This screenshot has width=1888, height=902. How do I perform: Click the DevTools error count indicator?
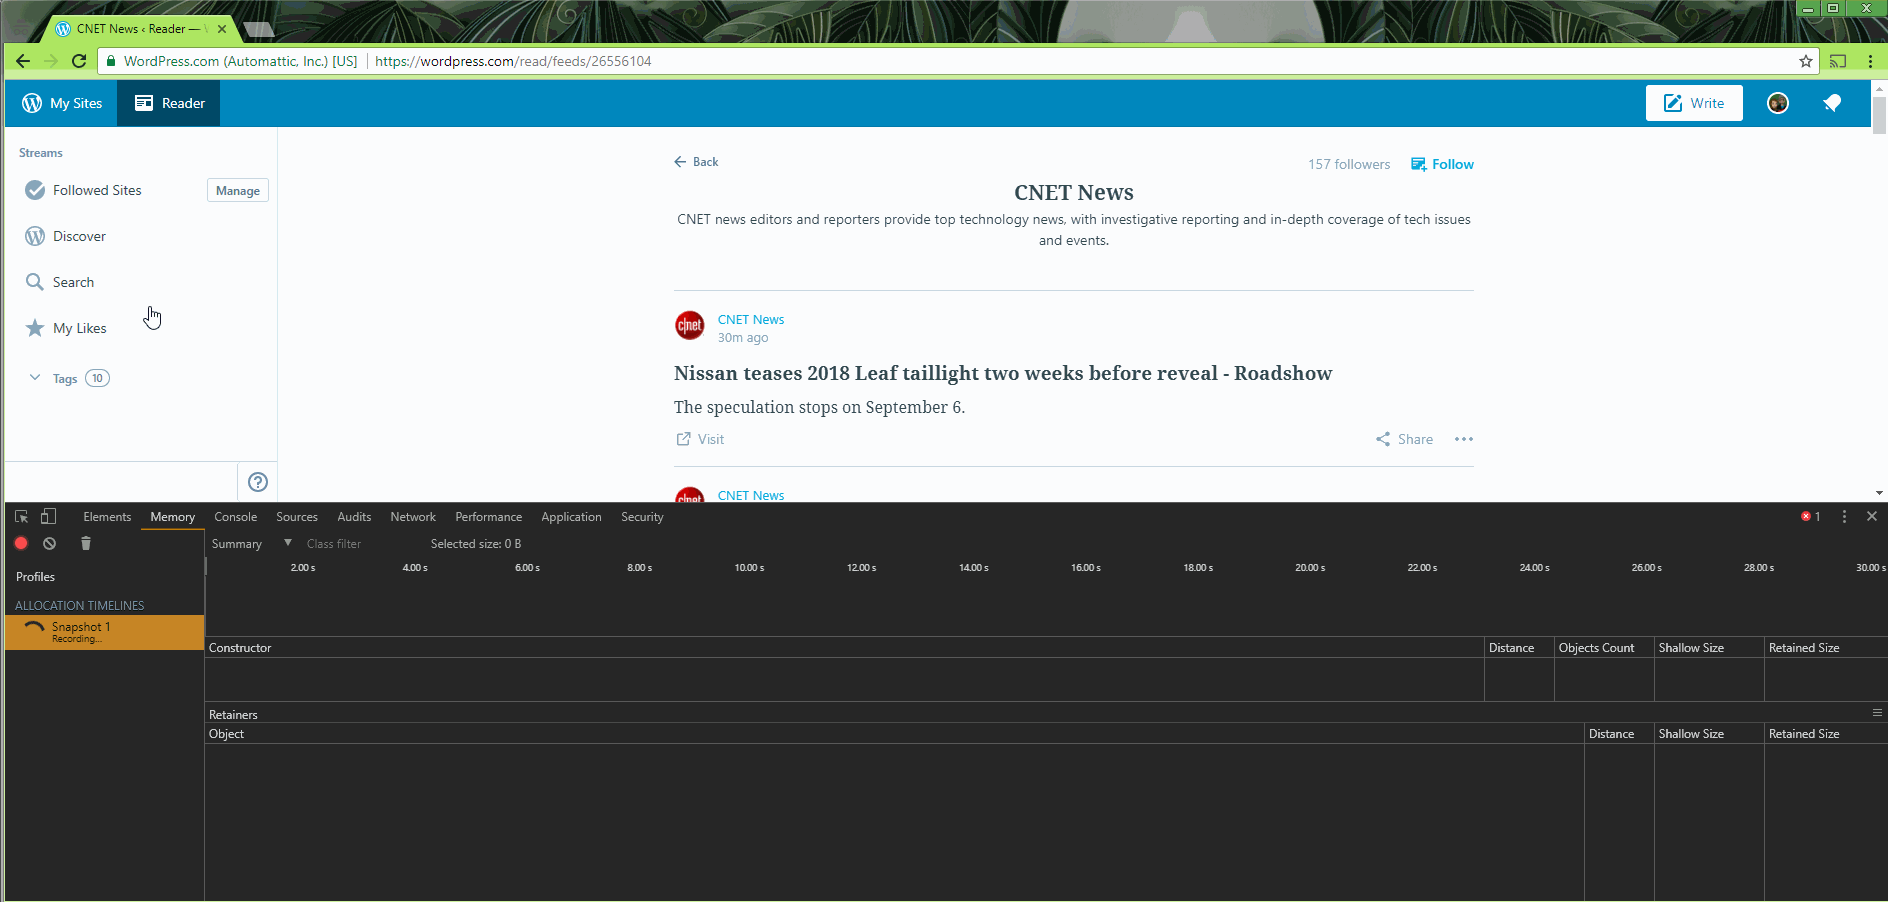tap(1811, 517)
